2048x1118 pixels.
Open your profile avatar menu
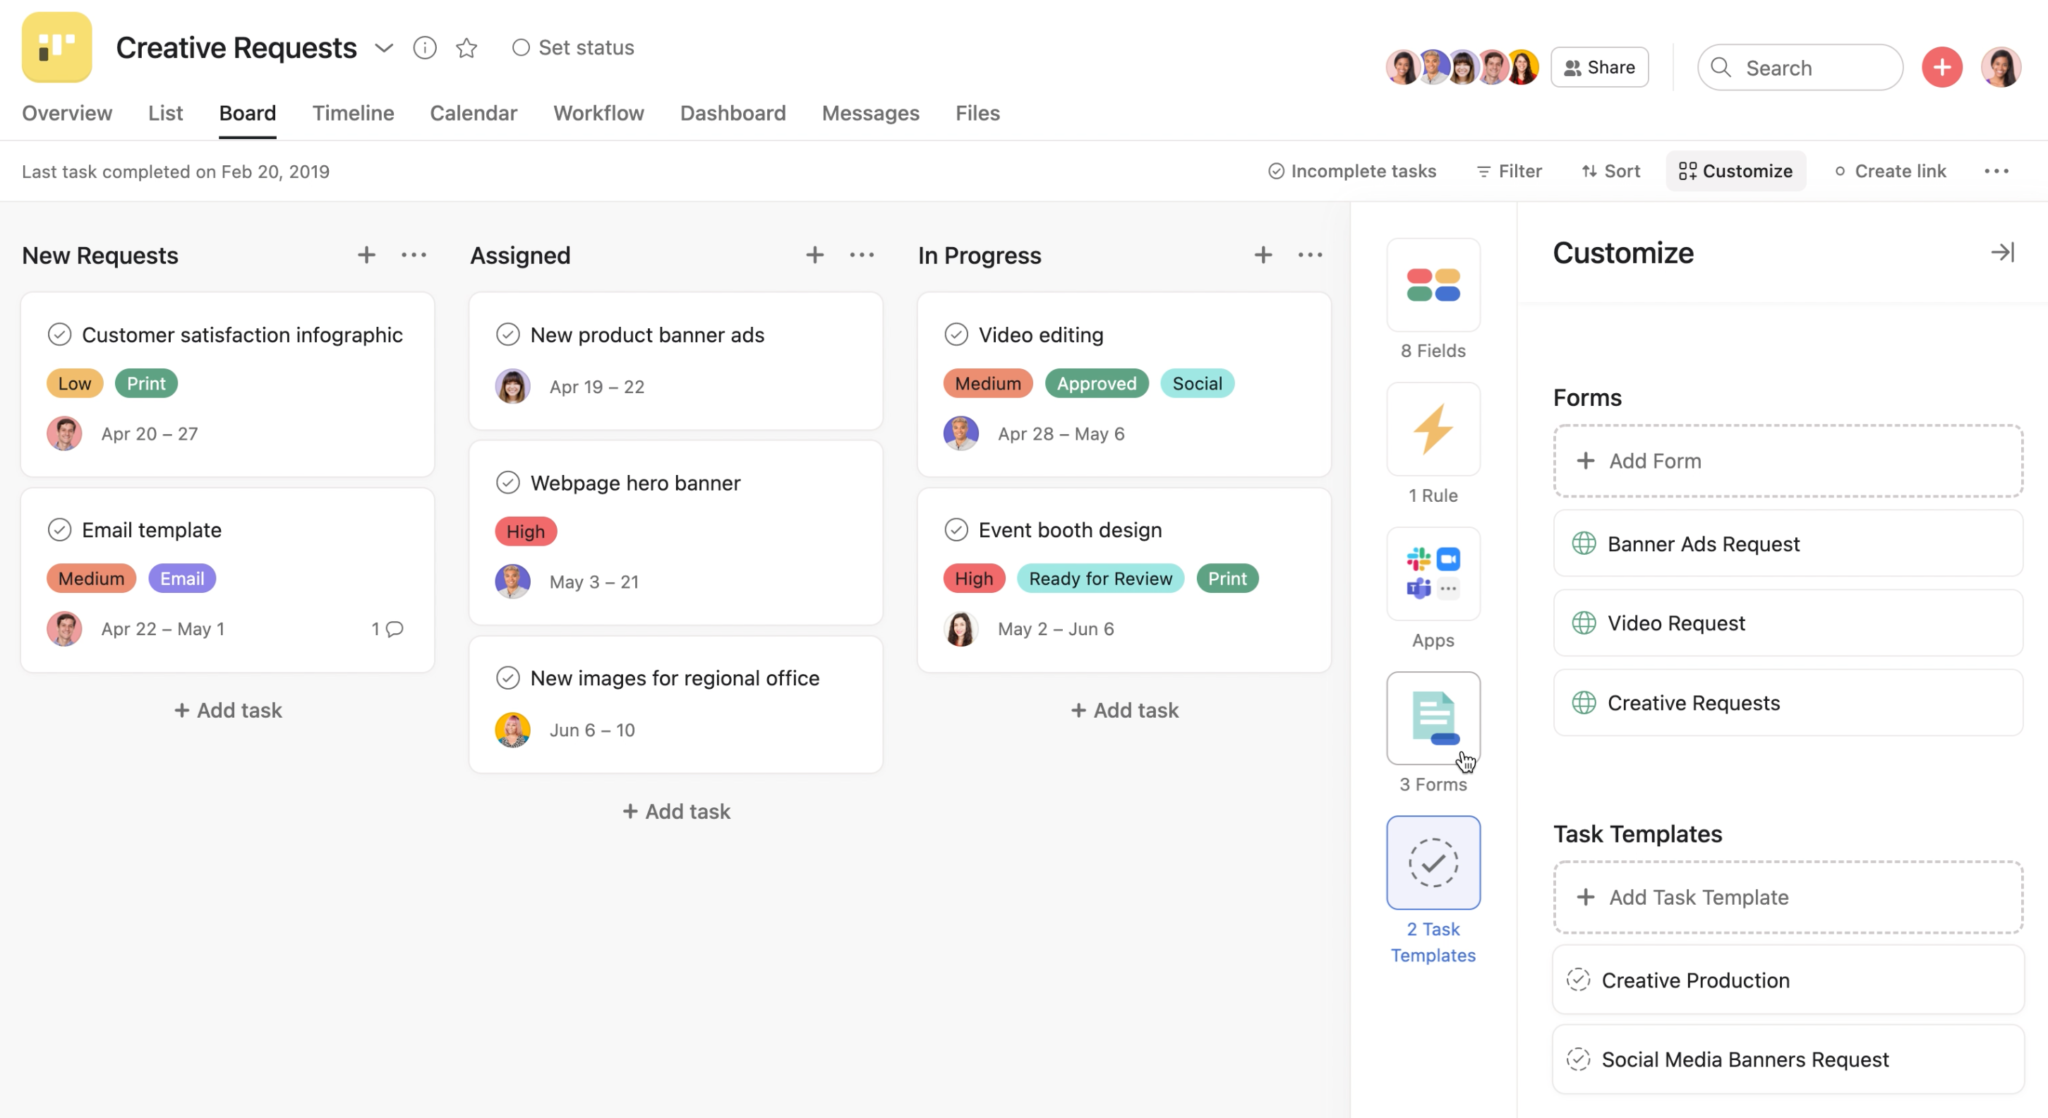[x=2001, y=67]
